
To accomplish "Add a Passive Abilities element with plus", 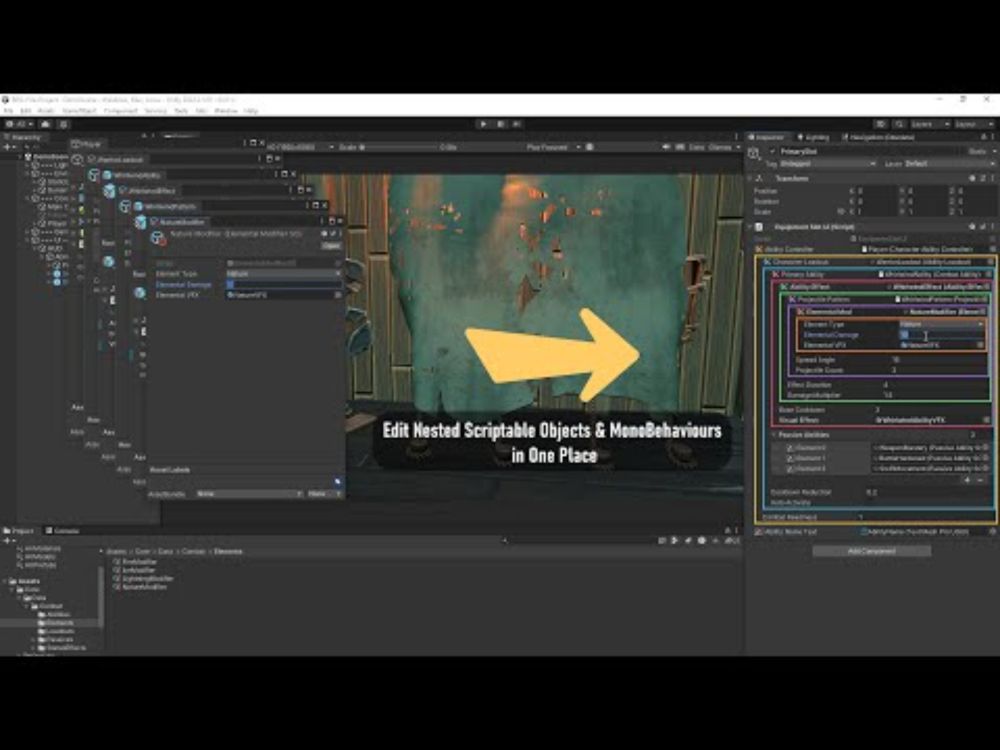I will click(x=967, y=480).
